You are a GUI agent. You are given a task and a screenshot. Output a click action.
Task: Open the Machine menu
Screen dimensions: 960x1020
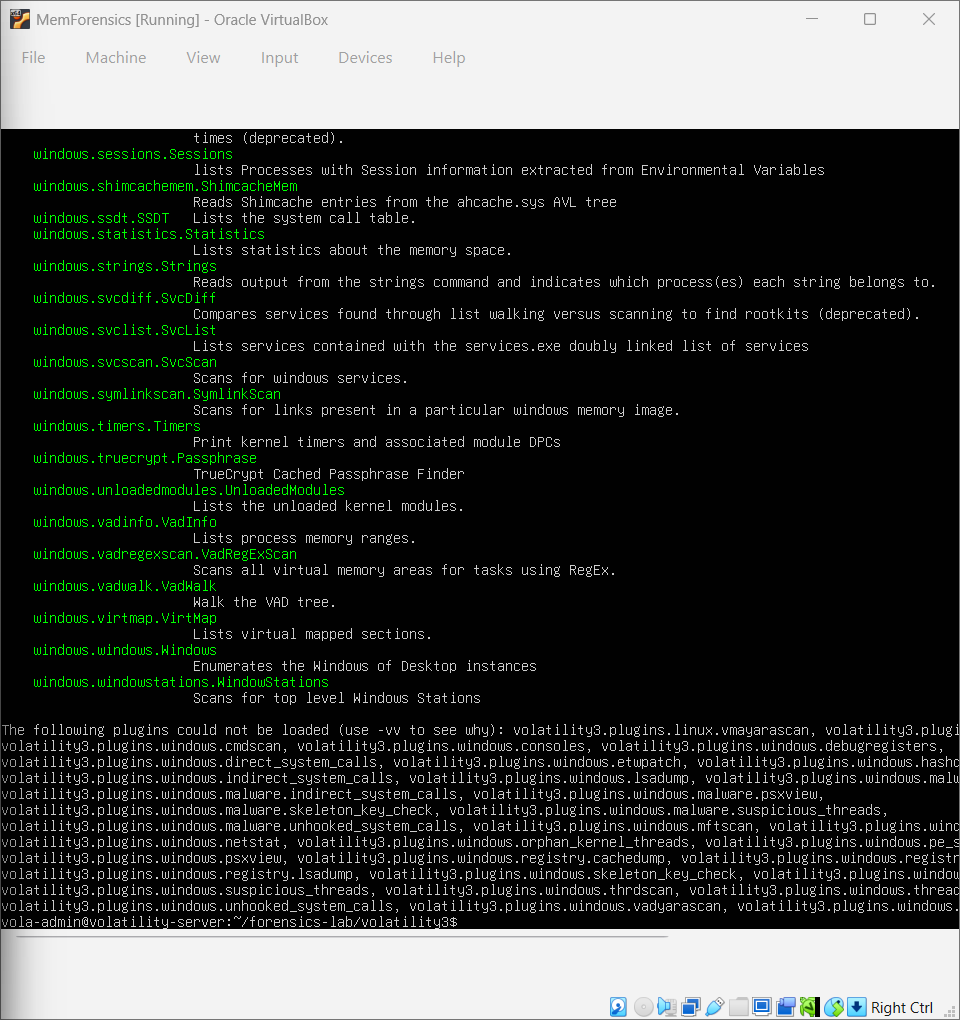(x=116, y=58)
